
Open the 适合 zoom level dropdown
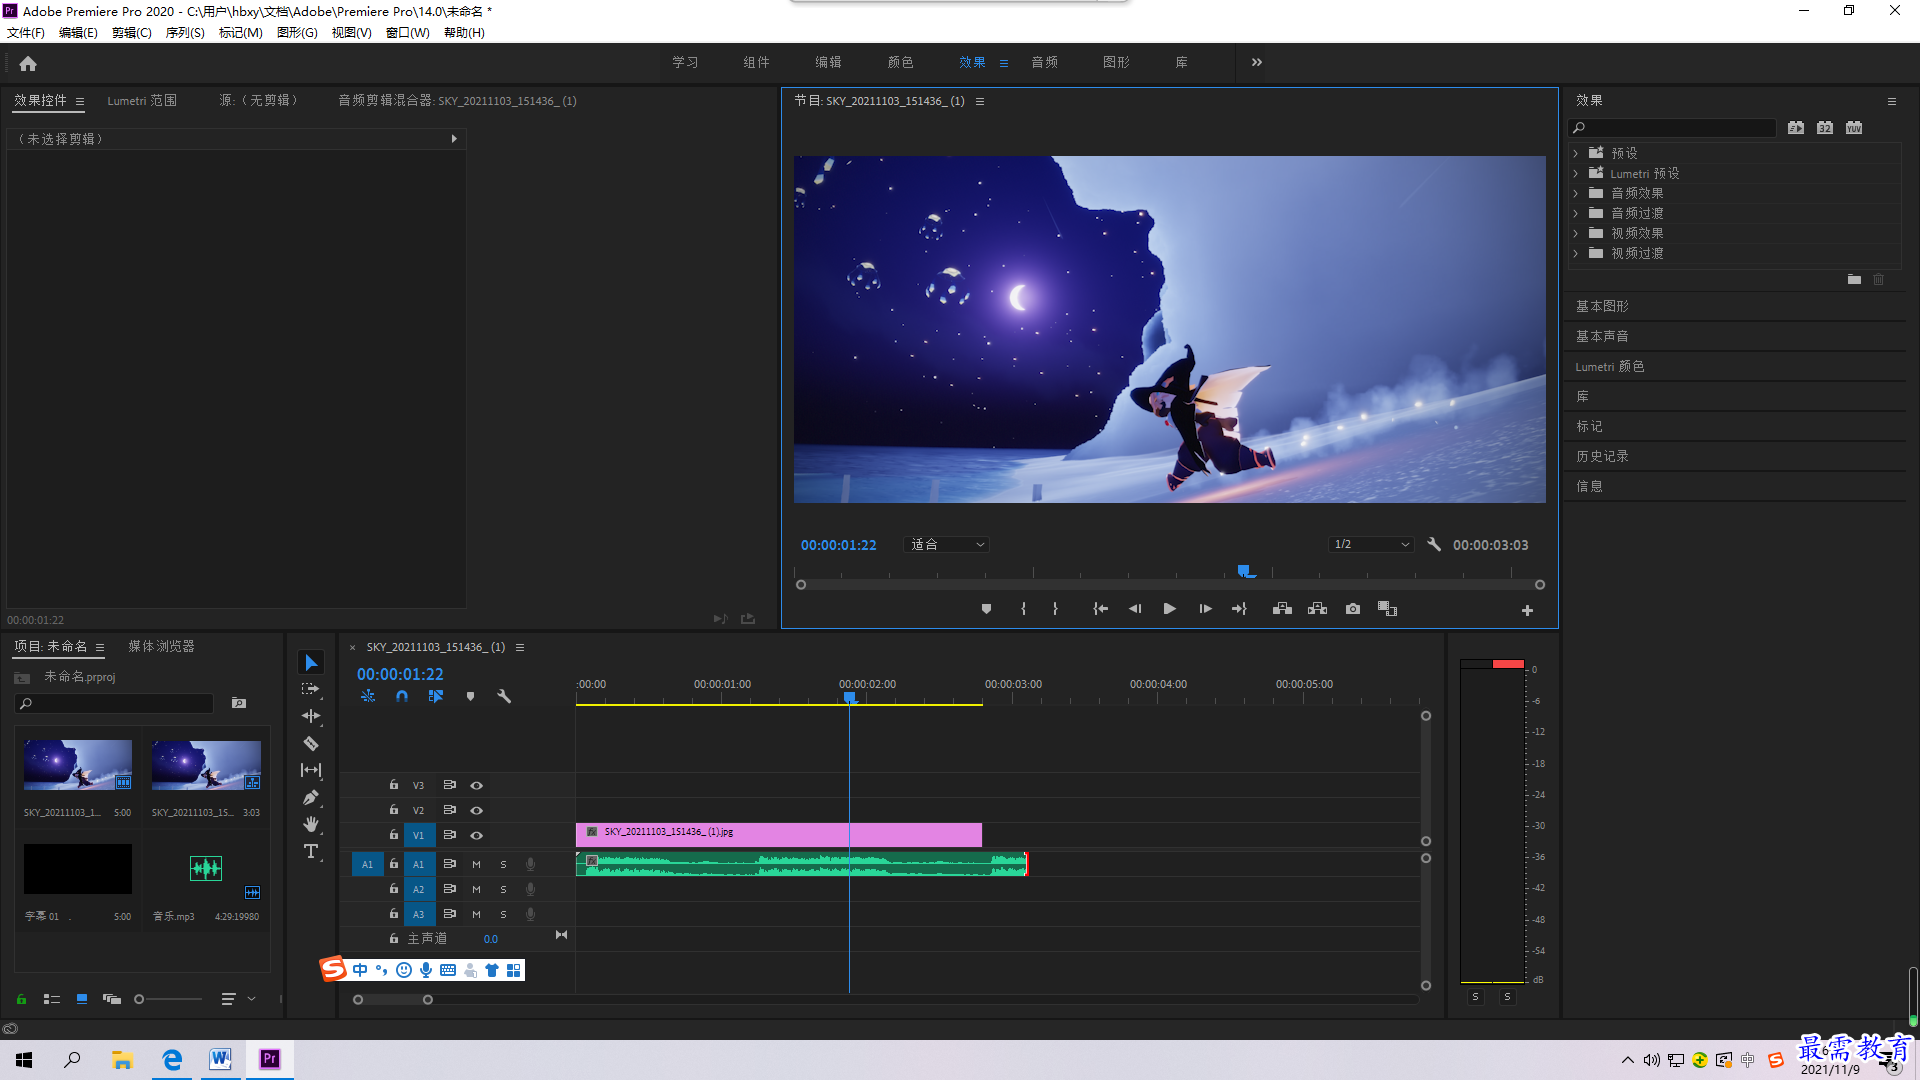pyautogui.click(x=946, y=545)
